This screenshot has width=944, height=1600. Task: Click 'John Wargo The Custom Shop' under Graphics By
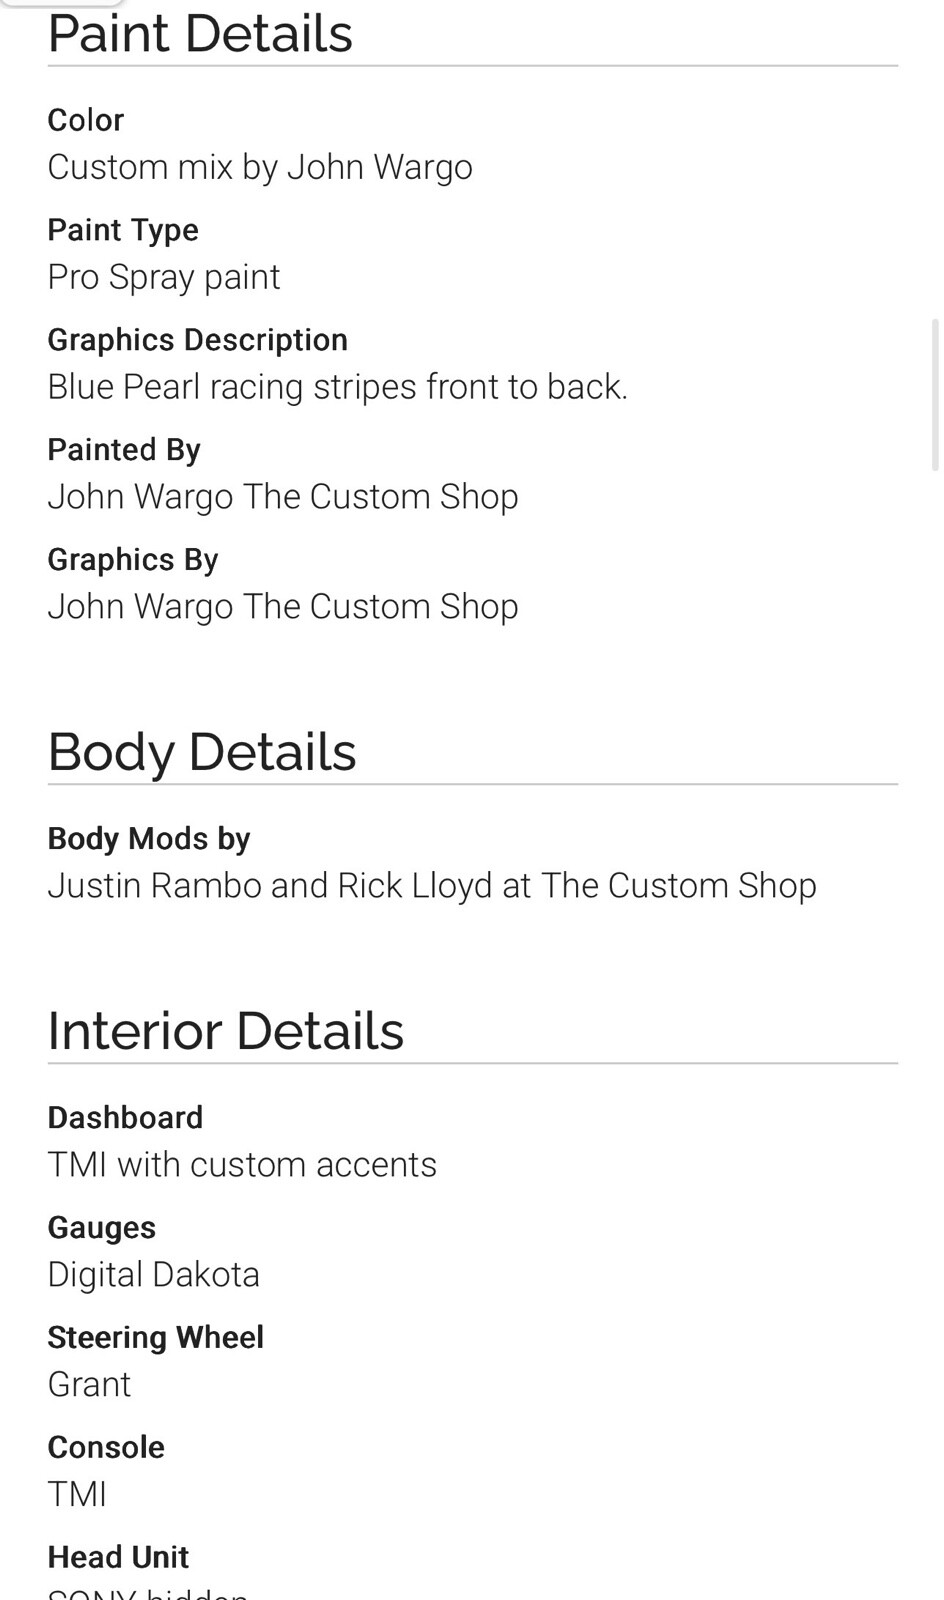pyautogui.click(x=283, y=607)
